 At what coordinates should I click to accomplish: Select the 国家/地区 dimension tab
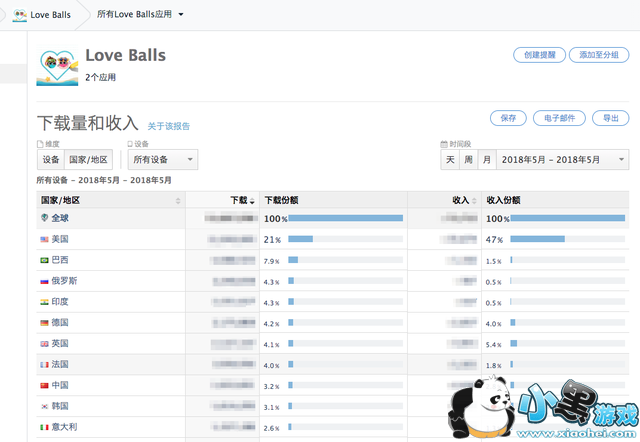(x=88, y=160)
